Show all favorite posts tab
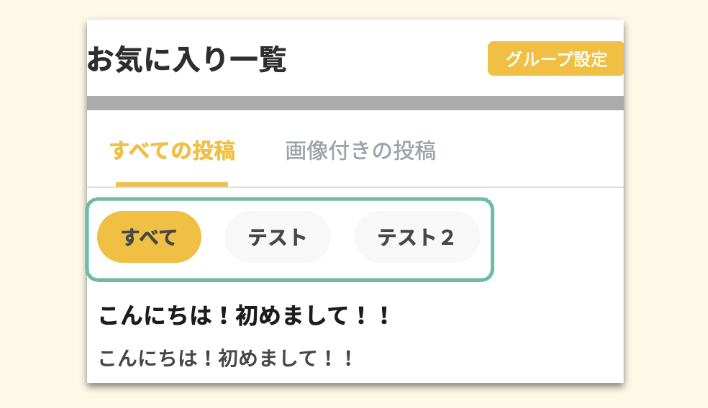 172,151
